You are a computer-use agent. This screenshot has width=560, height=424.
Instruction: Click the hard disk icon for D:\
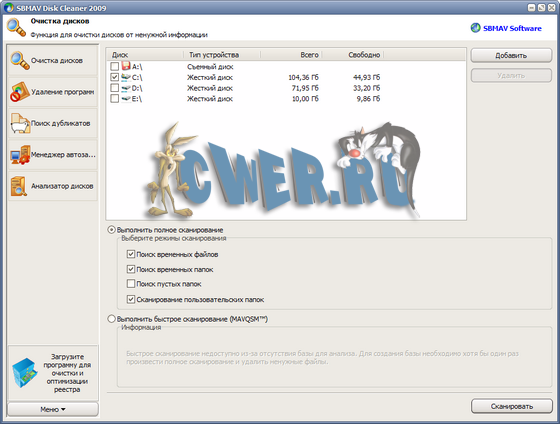coord(126,88)
